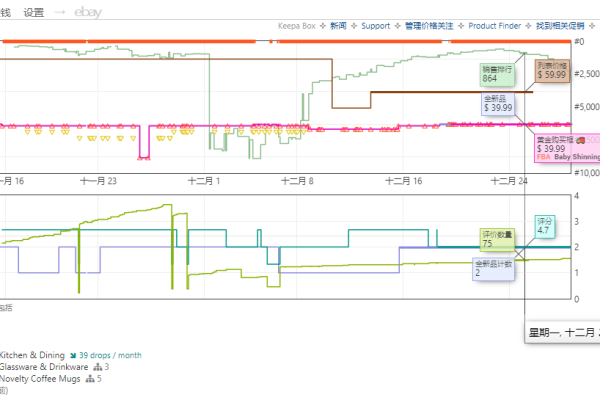Click the 十二月 16 date axis label

[x=404, y=181]
